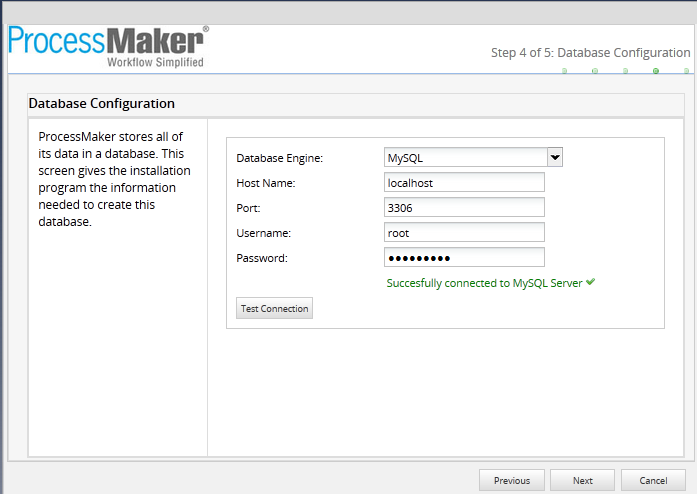Cancel the installation wizard
Screen dimensions: 697x494
click(653, 481)
